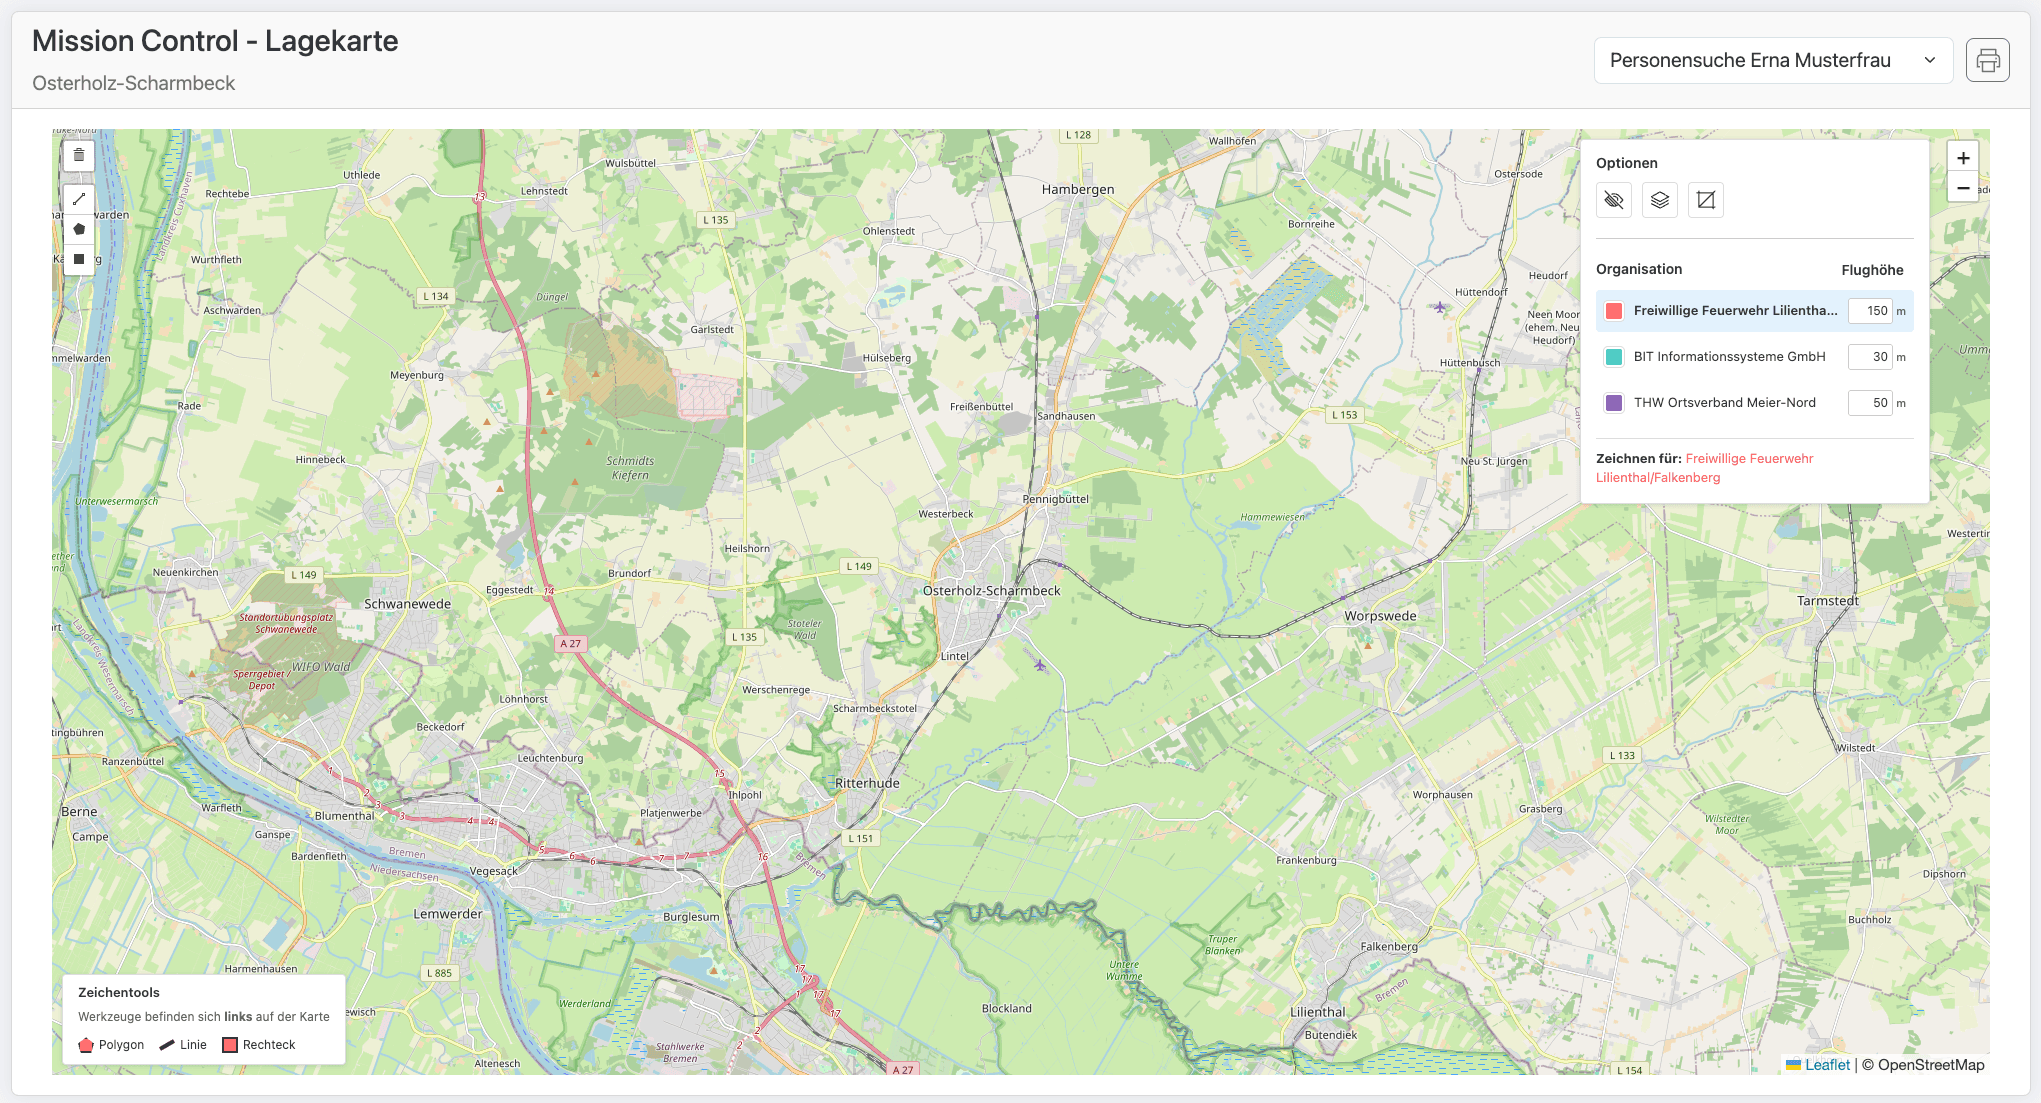2041x1103 pixels.
Task: Select the draw polygon tool
Action: (x=79, y=229)
